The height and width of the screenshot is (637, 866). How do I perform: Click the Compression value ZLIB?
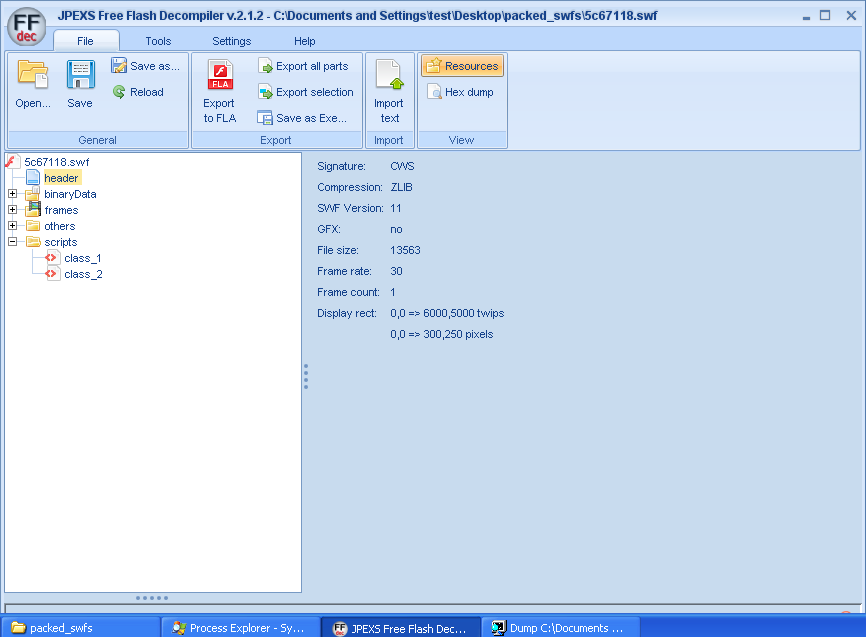pyautogui.click(x=402, y=187)
